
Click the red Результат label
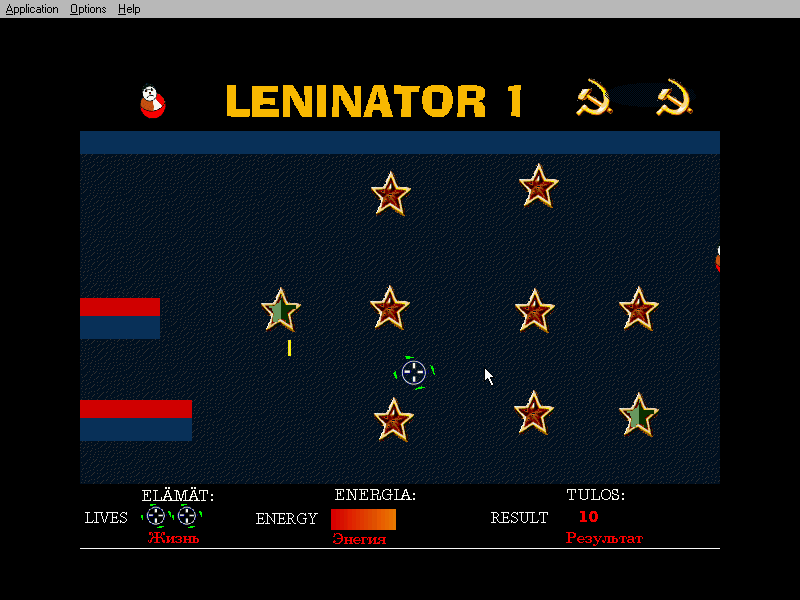605,538
